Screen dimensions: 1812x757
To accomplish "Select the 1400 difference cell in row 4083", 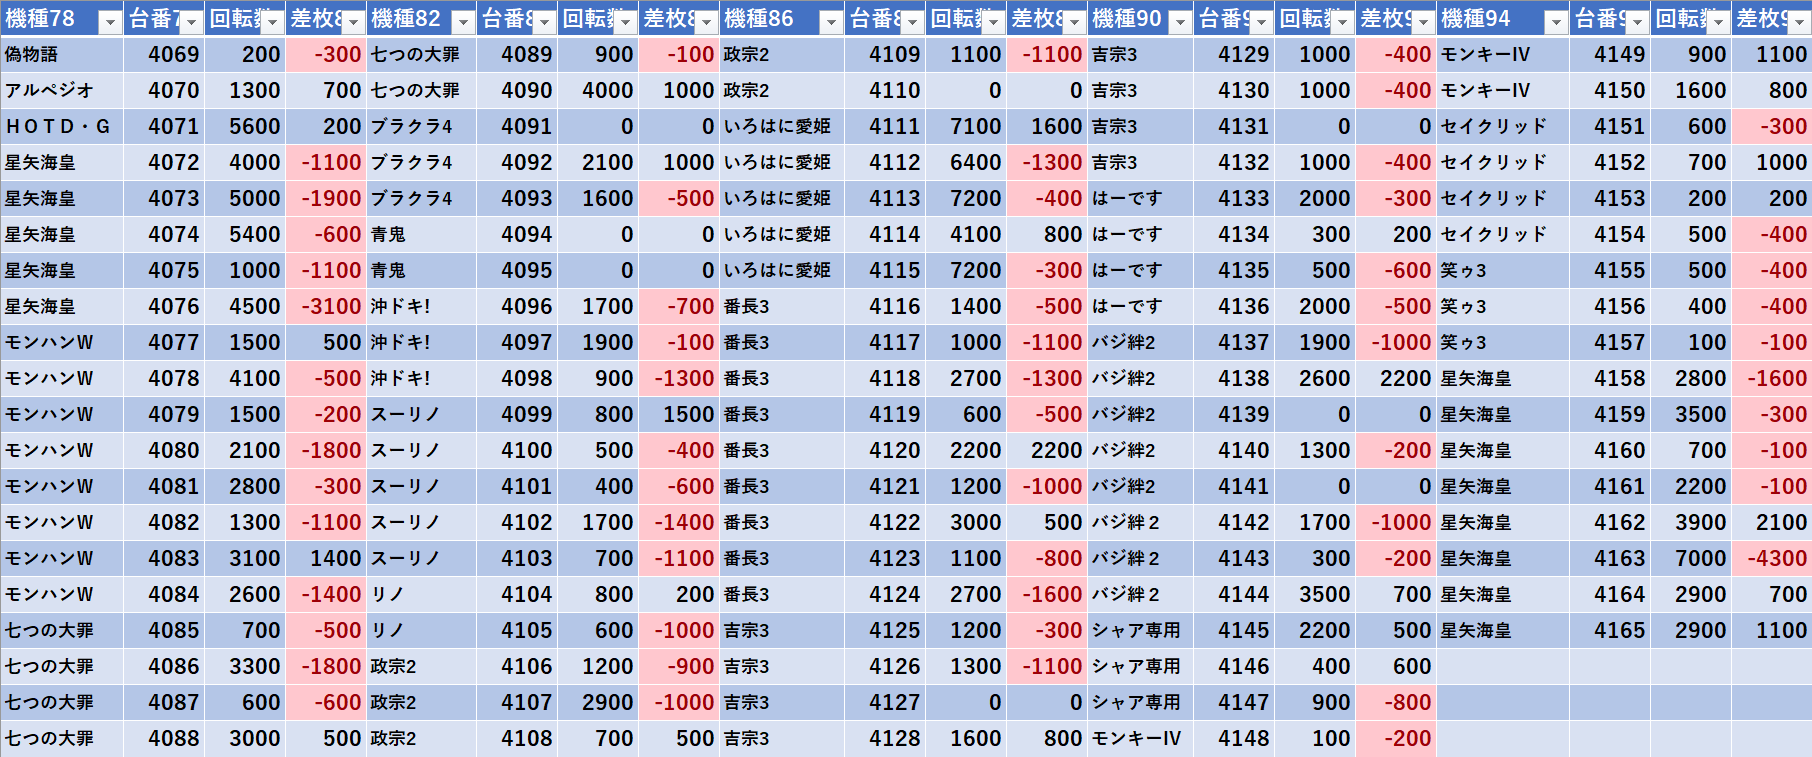I will click(x=326, y=558).
